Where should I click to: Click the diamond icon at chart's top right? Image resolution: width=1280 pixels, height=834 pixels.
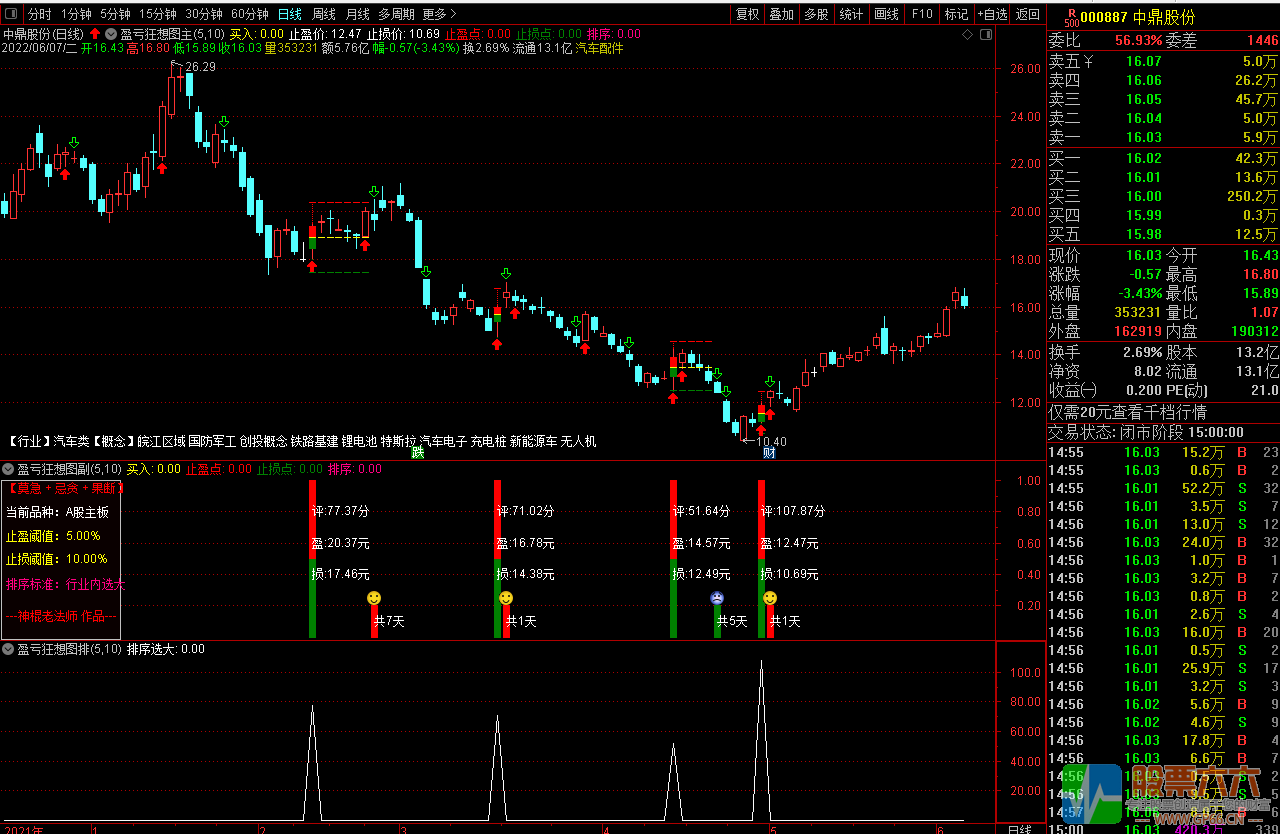click(x=968, y=35)
